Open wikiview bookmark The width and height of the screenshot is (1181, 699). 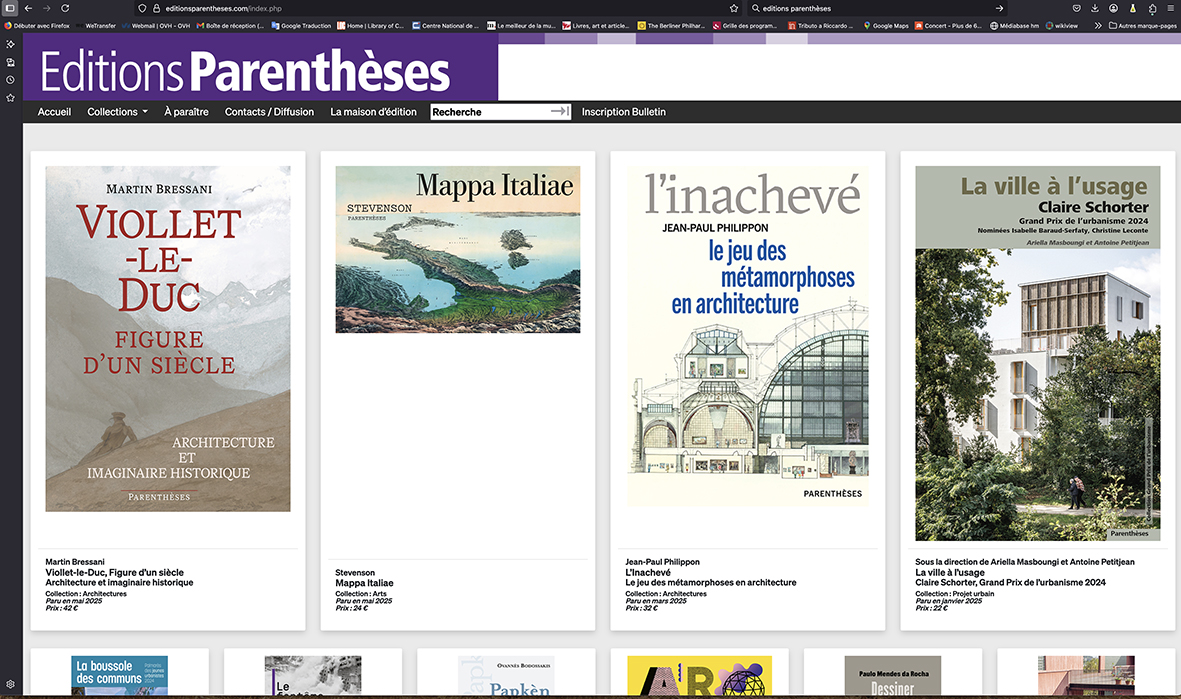pyautogui.click(x=1061, y=26)
